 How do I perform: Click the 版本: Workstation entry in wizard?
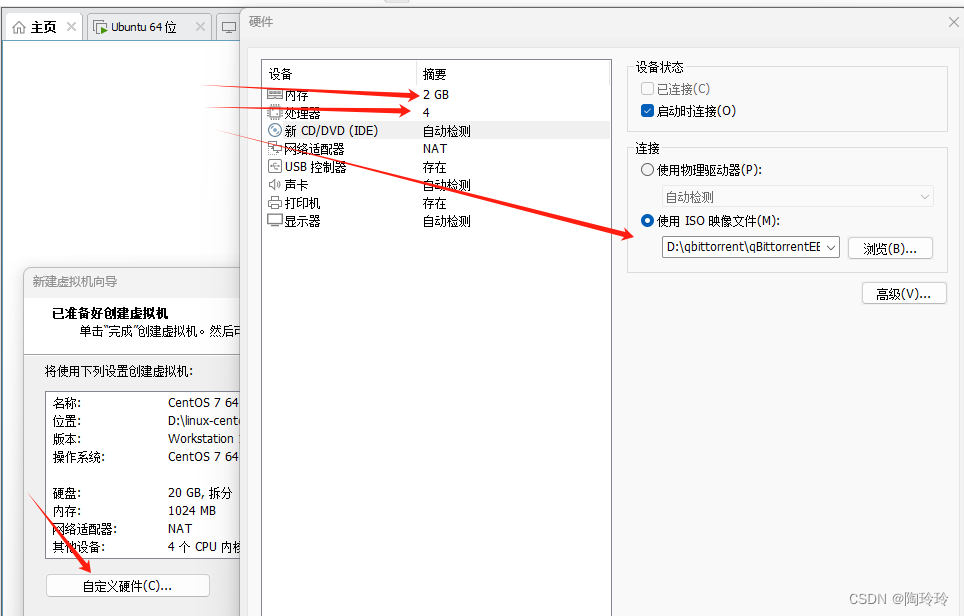tap(146, 439)
